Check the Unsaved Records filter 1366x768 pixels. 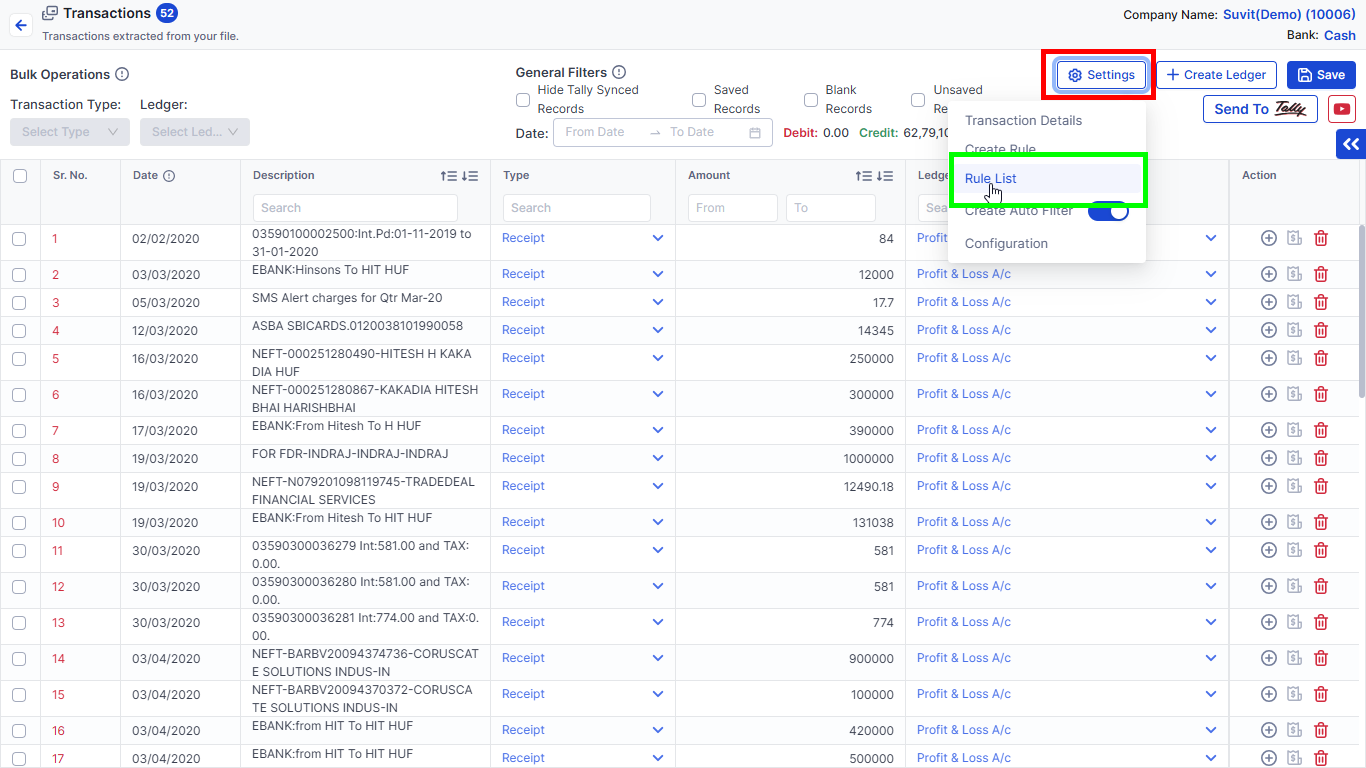click(918, 100)
